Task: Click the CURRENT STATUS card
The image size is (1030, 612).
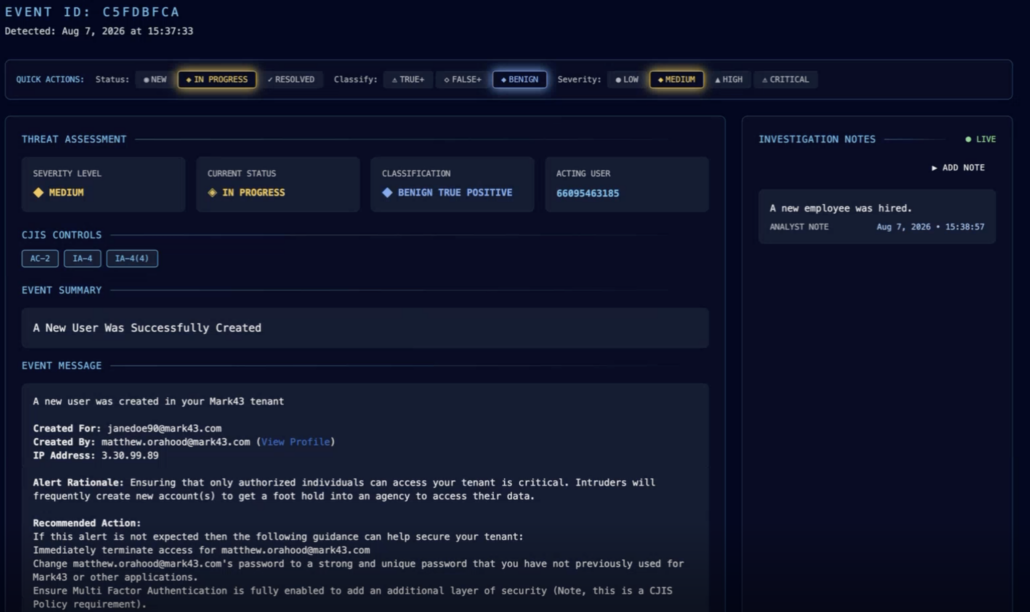Action: pos(278,184)
